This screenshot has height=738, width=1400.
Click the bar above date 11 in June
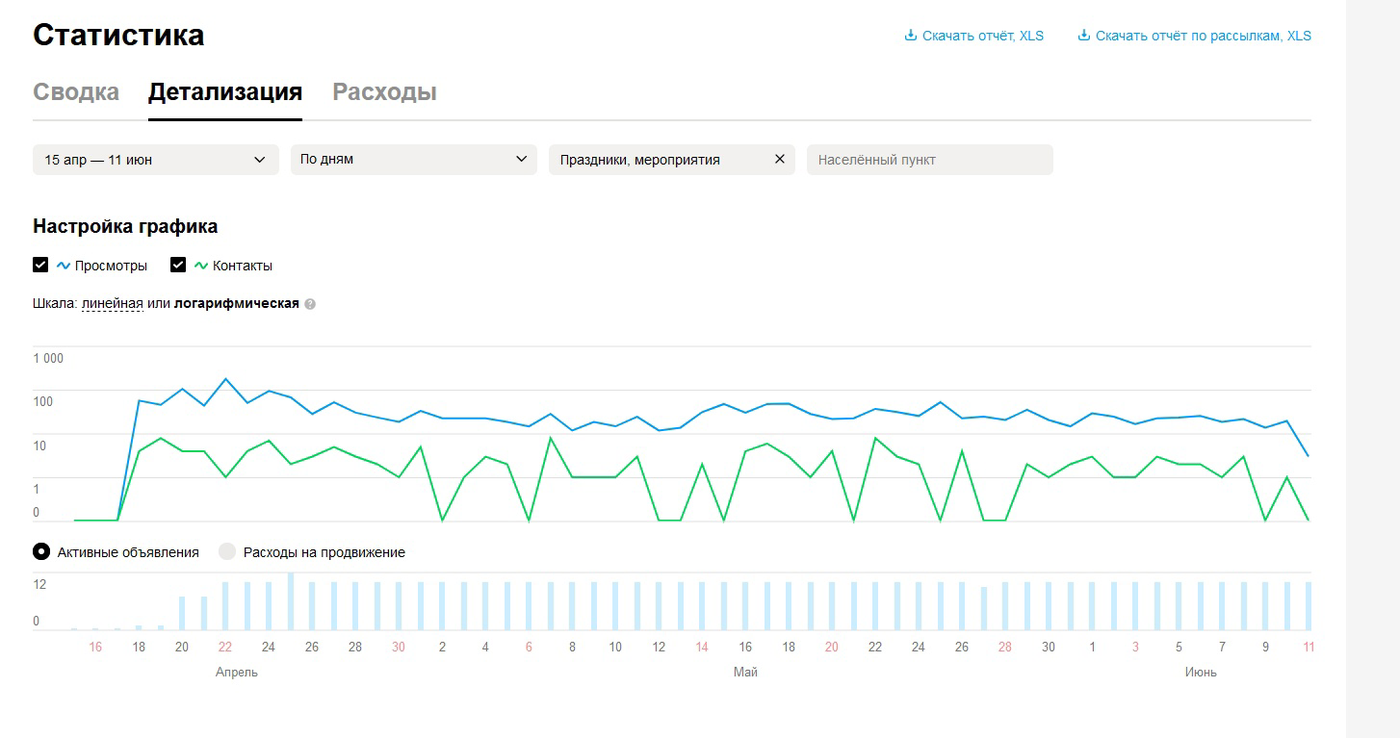point(1308,606)
